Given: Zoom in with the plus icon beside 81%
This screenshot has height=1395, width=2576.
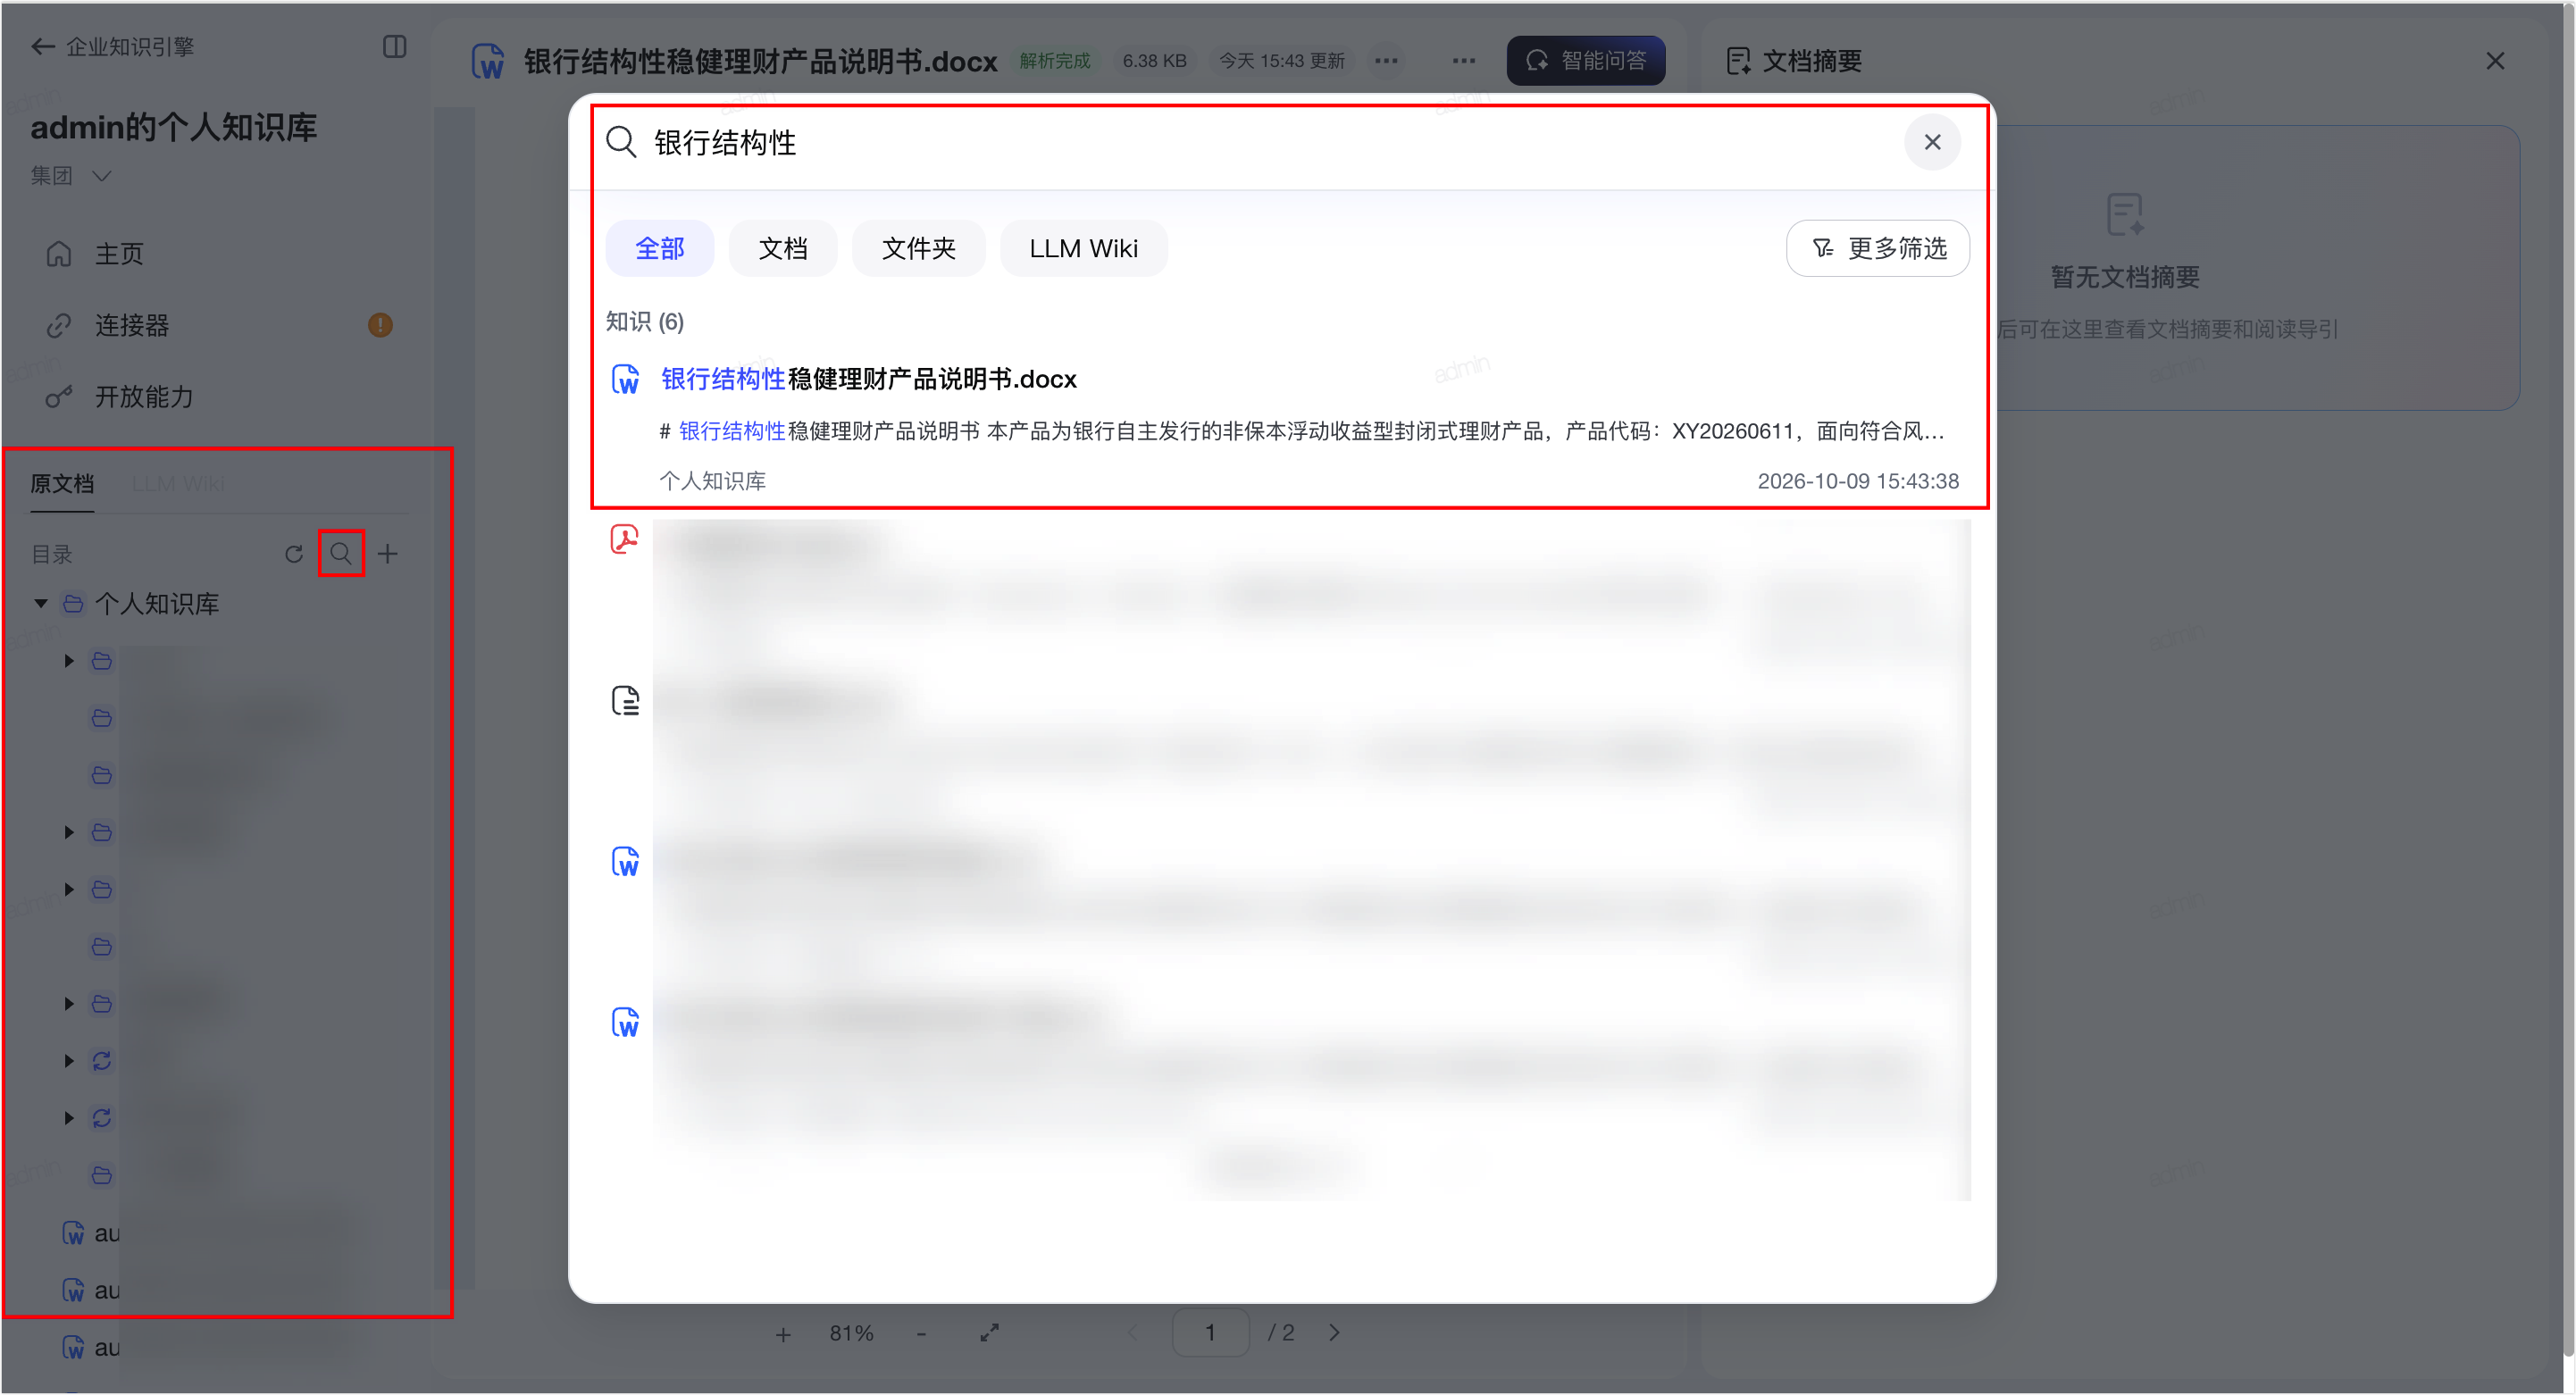Looking at the screenshot, I should pyautogui.click(x=783, y=1334).
